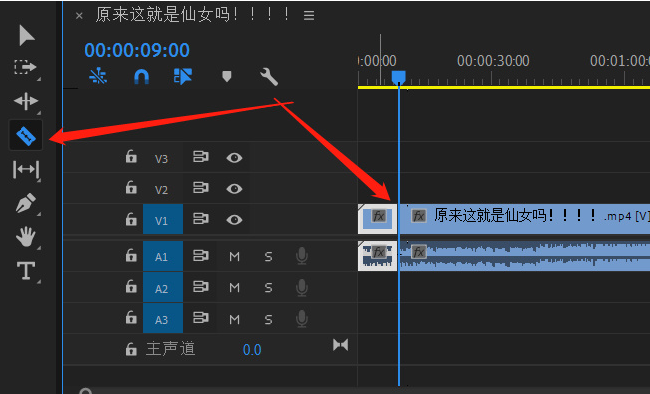The height and width of the screenshot is (394, 650).
Task: Toggle sync lock on A3
Action: [201, 318]
